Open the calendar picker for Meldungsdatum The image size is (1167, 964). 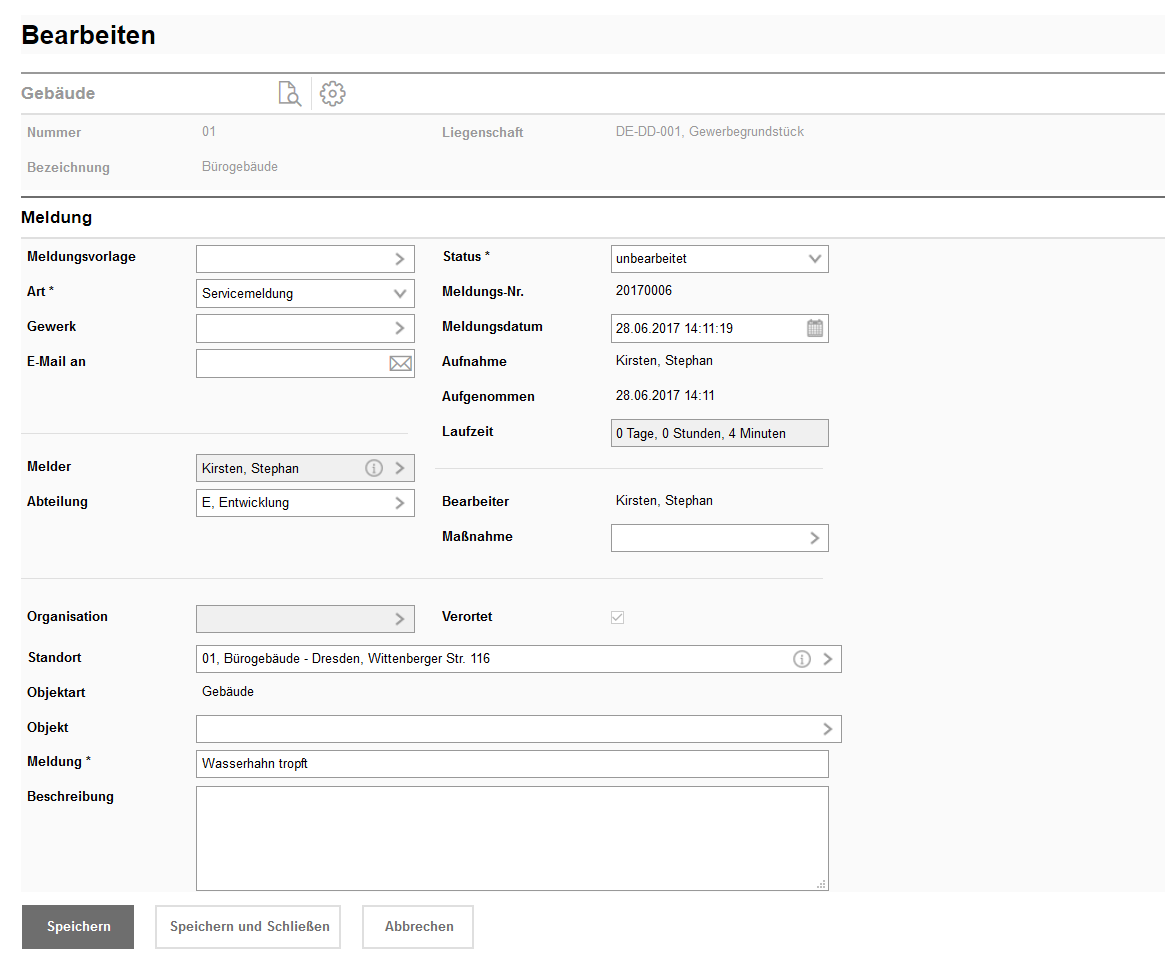coord(815,328)
